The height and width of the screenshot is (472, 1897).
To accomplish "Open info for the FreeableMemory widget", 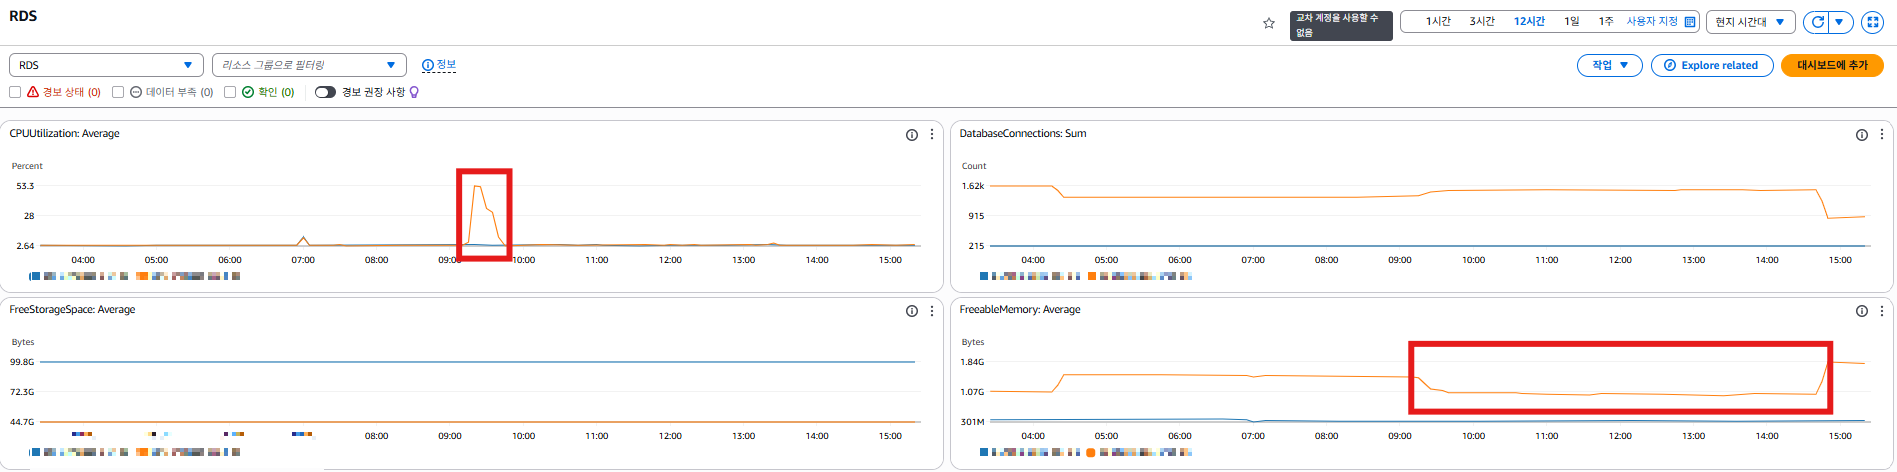I will point(1862,311).
